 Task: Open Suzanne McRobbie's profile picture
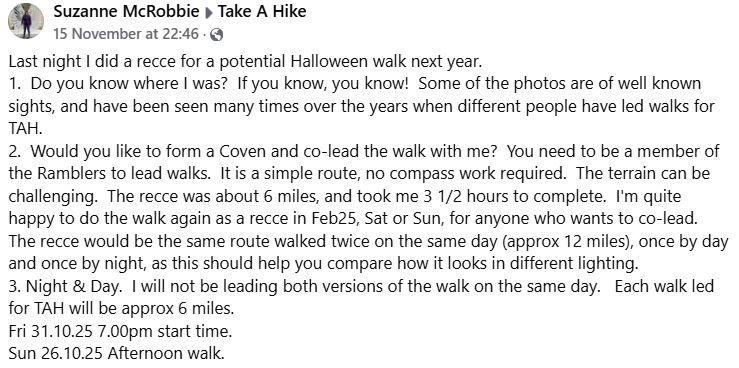pyautogui.click(x=26, y=21)
